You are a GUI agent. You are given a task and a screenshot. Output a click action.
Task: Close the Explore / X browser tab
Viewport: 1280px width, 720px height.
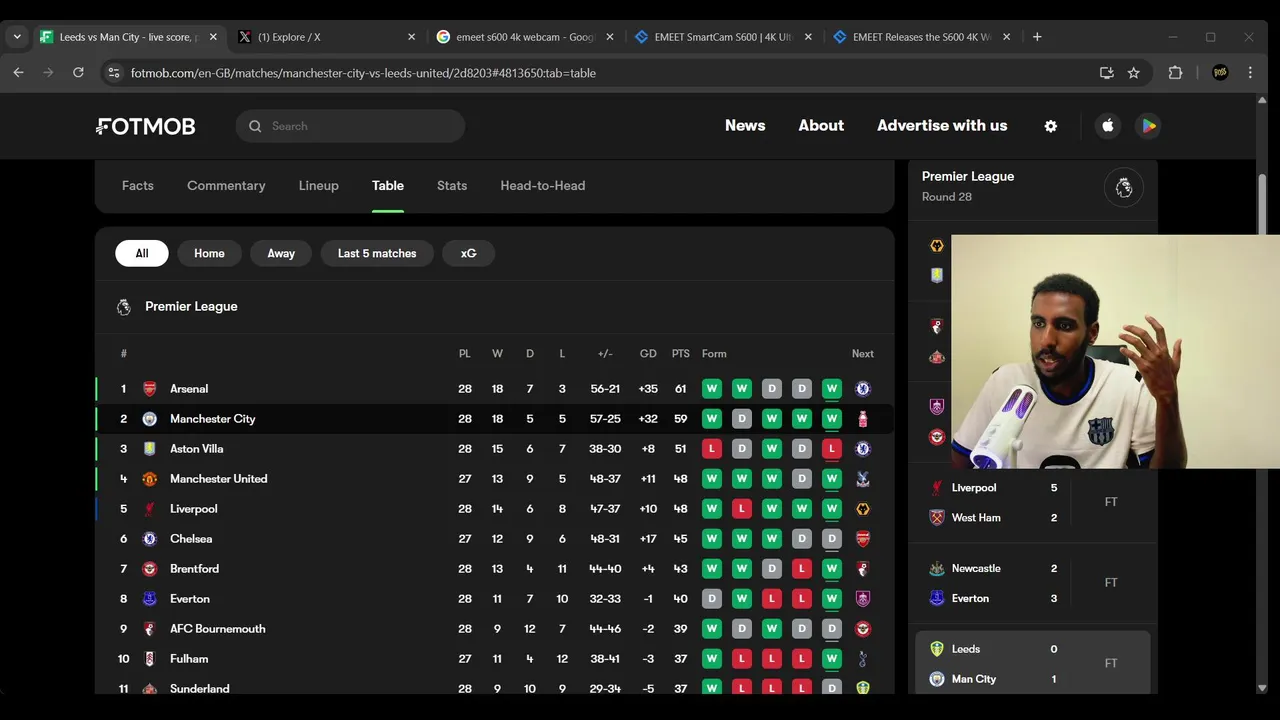[x=411, y=37]
